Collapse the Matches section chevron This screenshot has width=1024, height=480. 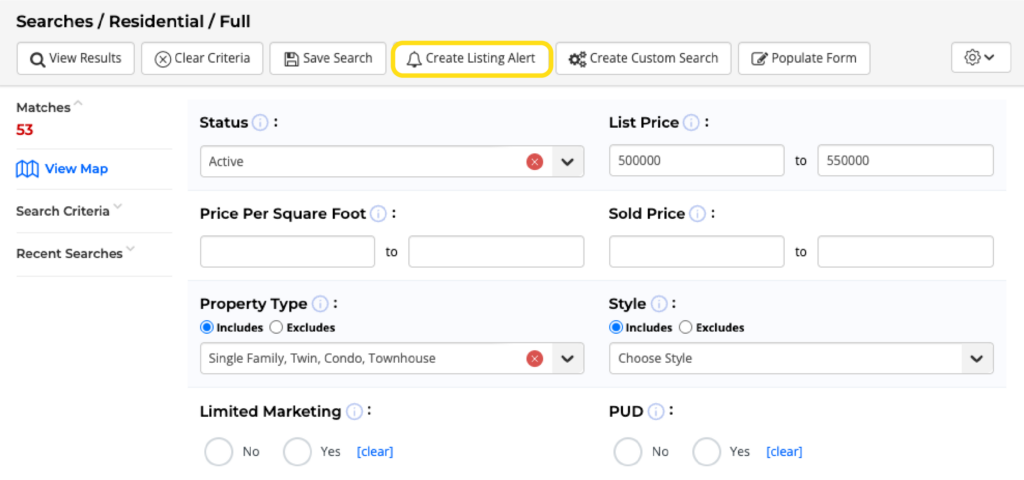tap(78, 103)
